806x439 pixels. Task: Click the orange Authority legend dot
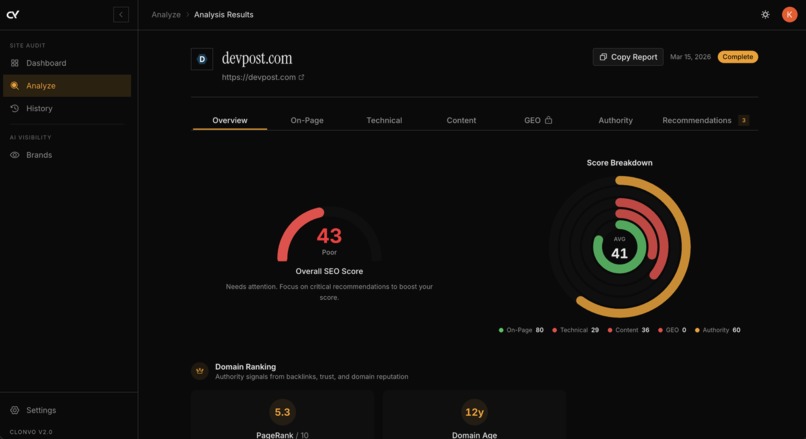pos(697,330)
